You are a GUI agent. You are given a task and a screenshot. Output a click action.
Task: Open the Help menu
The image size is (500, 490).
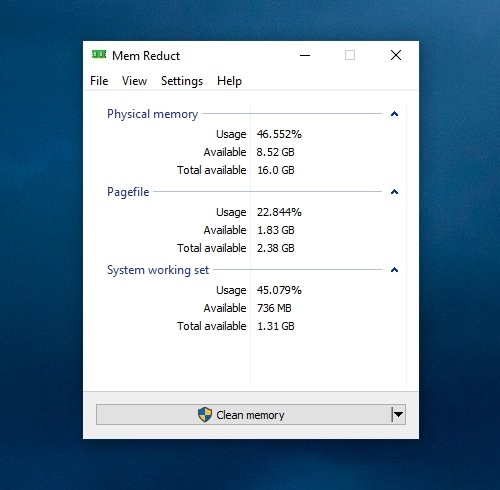pyautogui.click(x=229, y=81)
